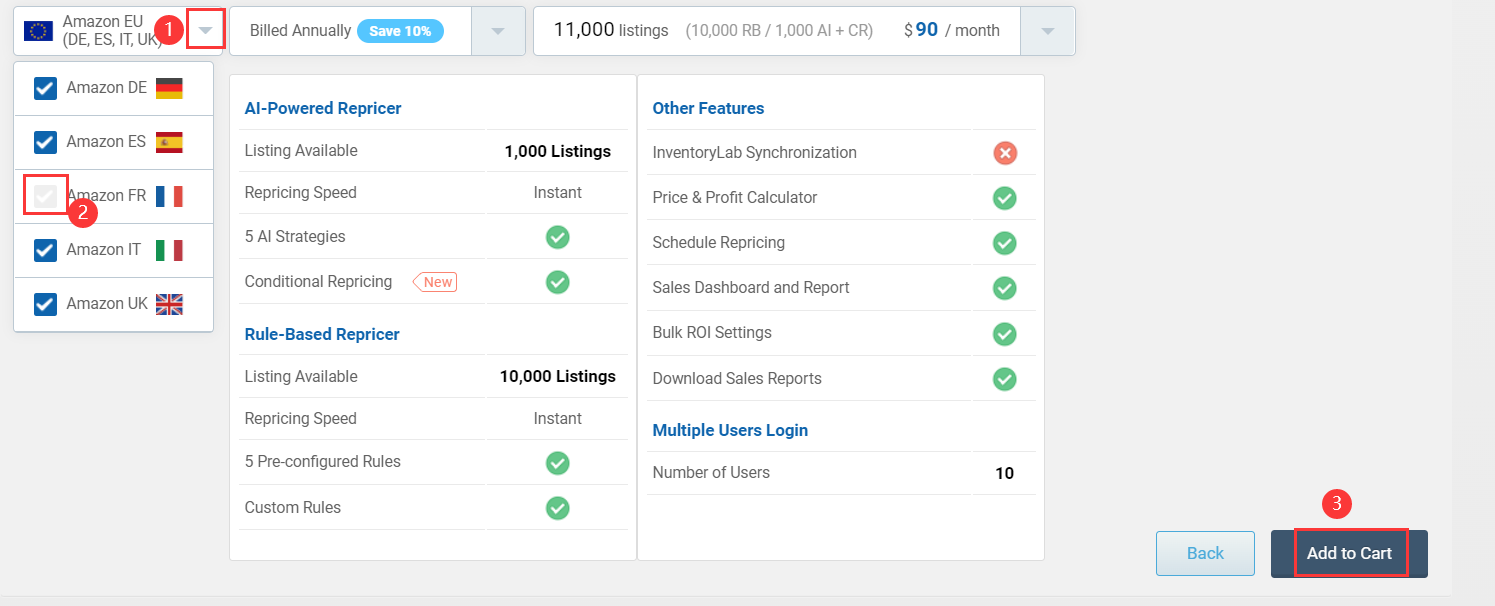The image size is (1495, 606).
Task: Uncheck the Amazon ES checkbox
Action: coord(45,142)
